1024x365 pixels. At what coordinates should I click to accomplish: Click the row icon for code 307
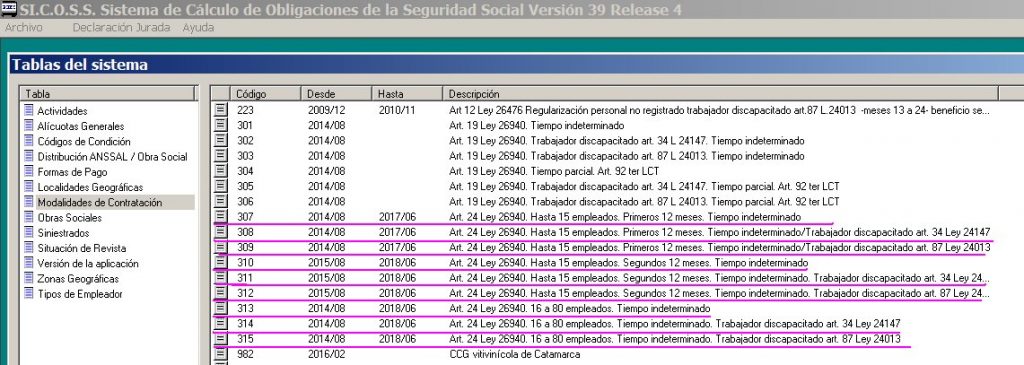pos(221,217)
